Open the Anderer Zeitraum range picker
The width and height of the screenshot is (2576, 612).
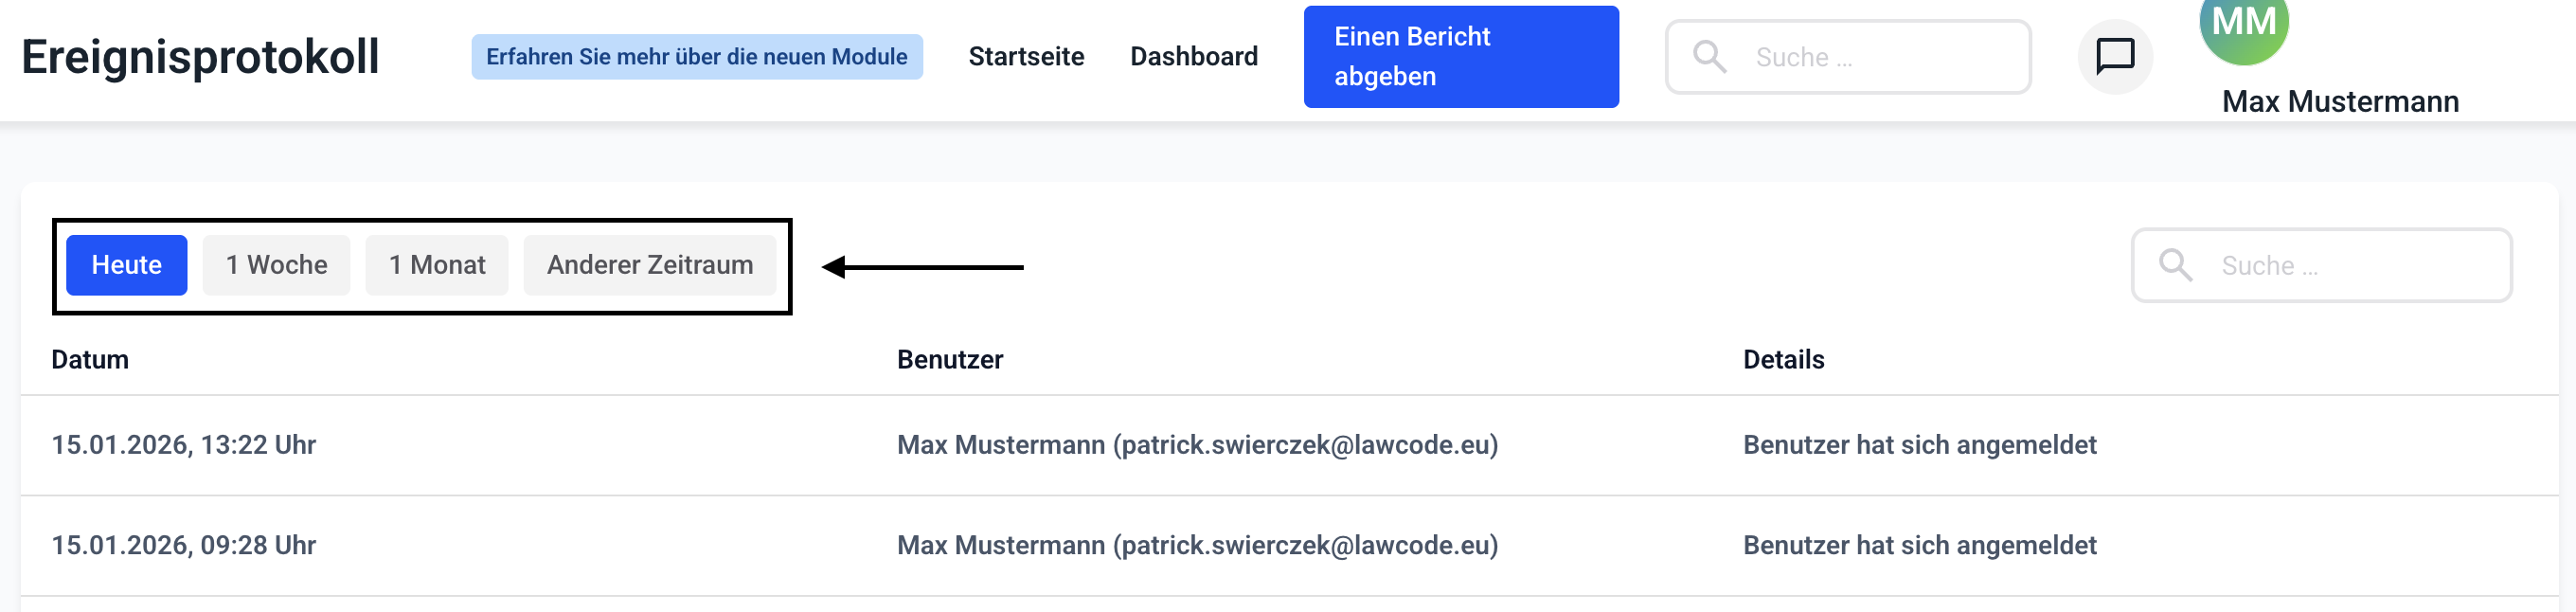(649, 265)
